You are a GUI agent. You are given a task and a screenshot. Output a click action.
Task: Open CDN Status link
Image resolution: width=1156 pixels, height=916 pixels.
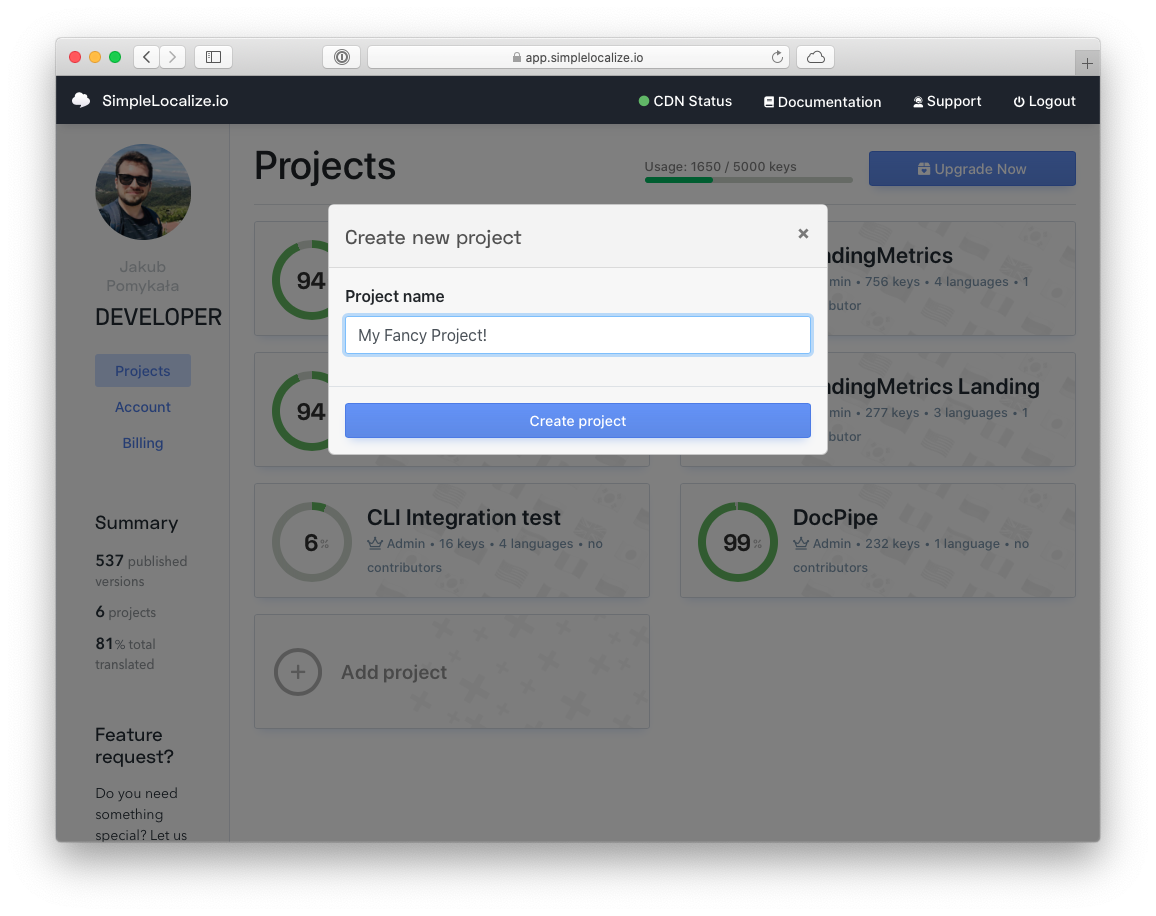coord(685,101)
